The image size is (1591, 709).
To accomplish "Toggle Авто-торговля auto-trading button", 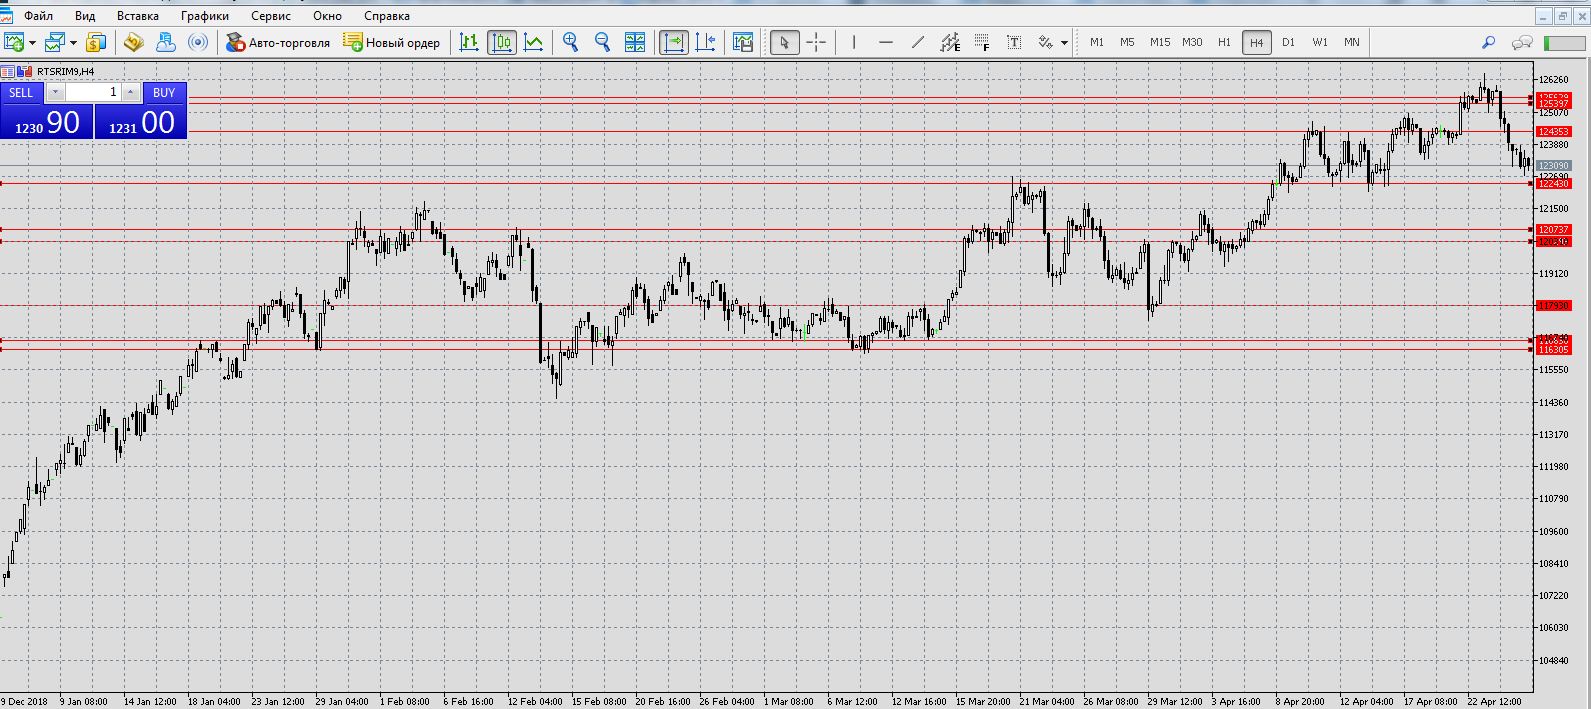I will coord(278,42).
